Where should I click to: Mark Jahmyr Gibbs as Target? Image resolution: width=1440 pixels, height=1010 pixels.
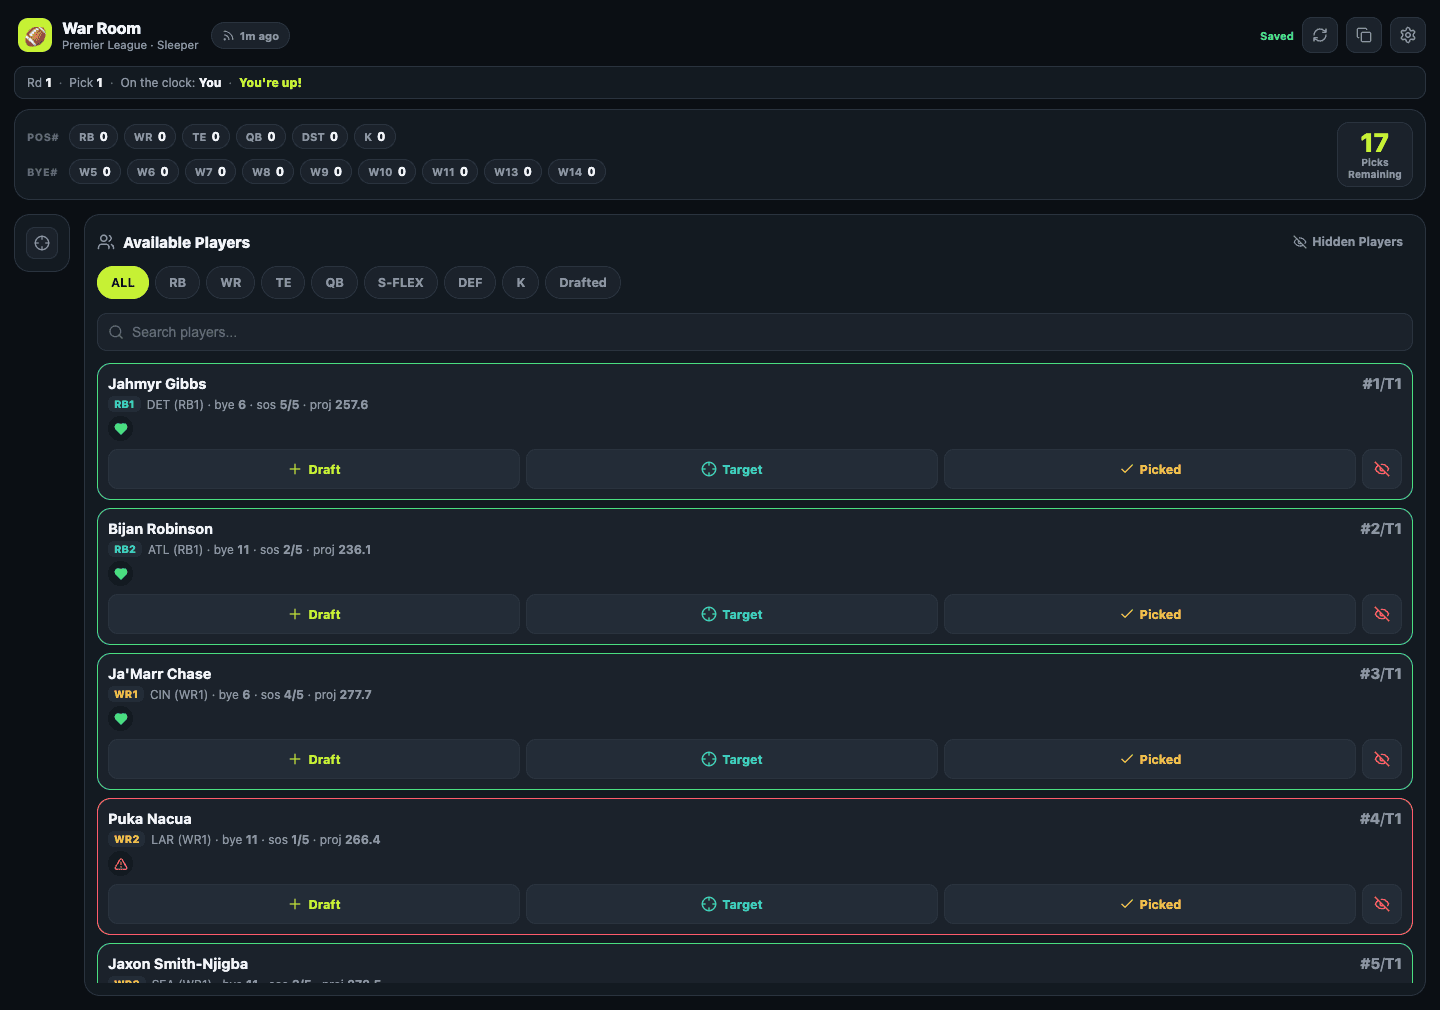(x=732, y=469)
